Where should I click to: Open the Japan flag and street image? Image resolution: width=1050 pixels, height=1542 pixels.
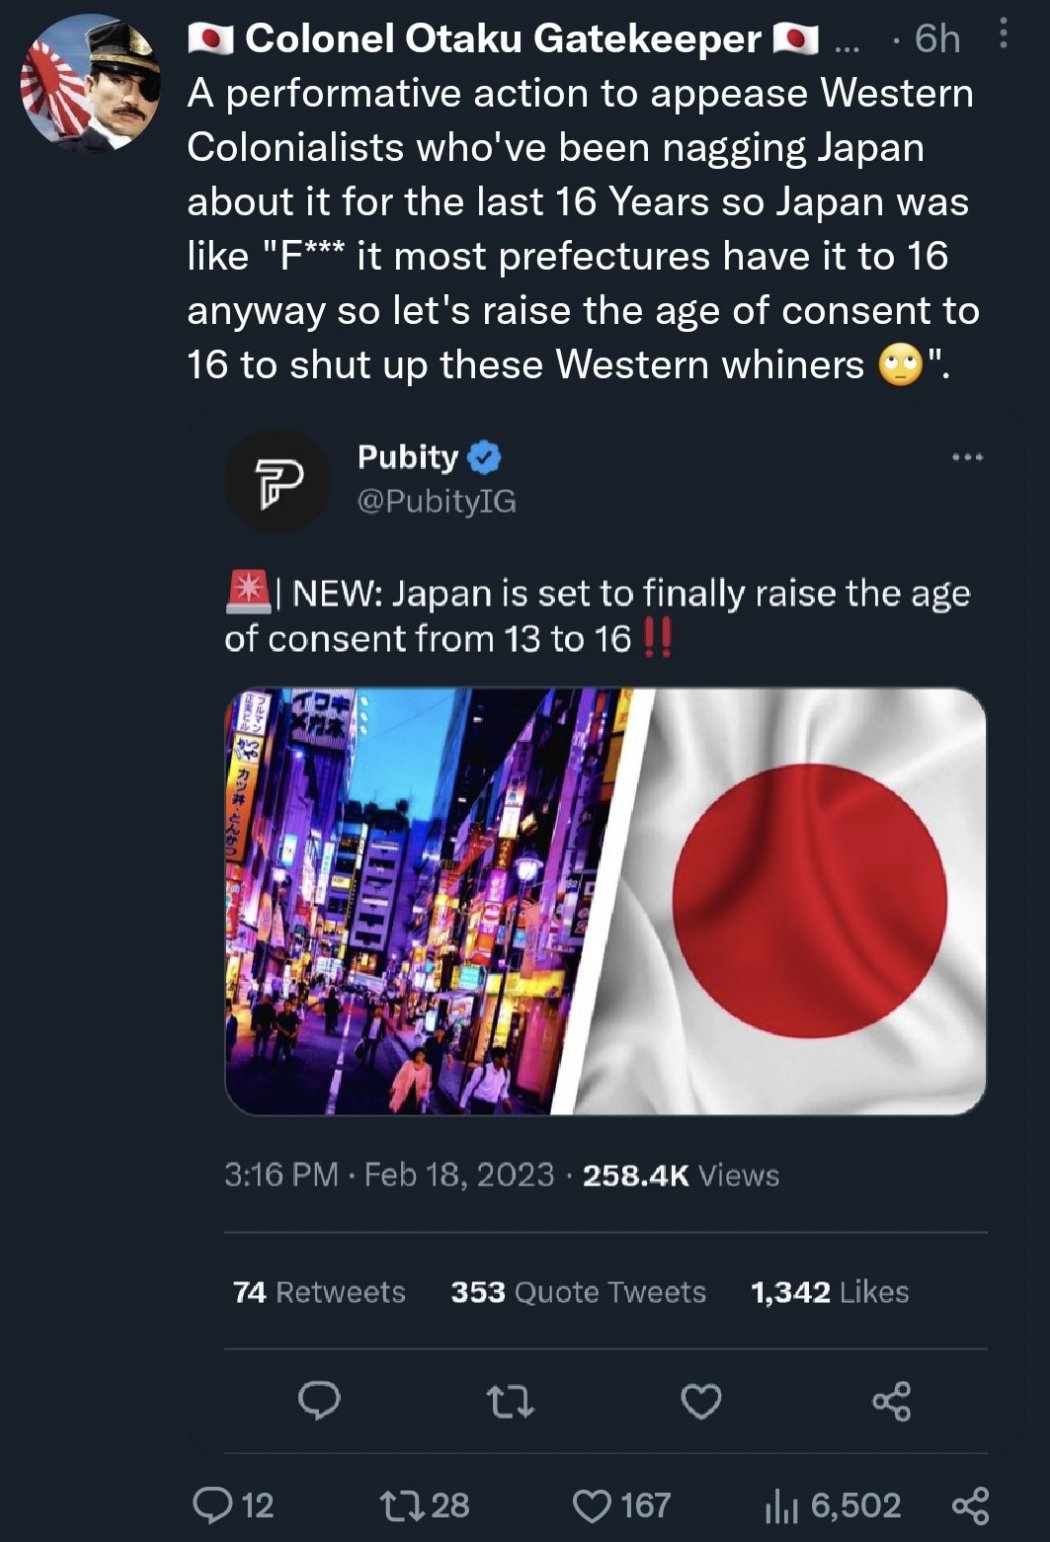click(x=605, y=901)
